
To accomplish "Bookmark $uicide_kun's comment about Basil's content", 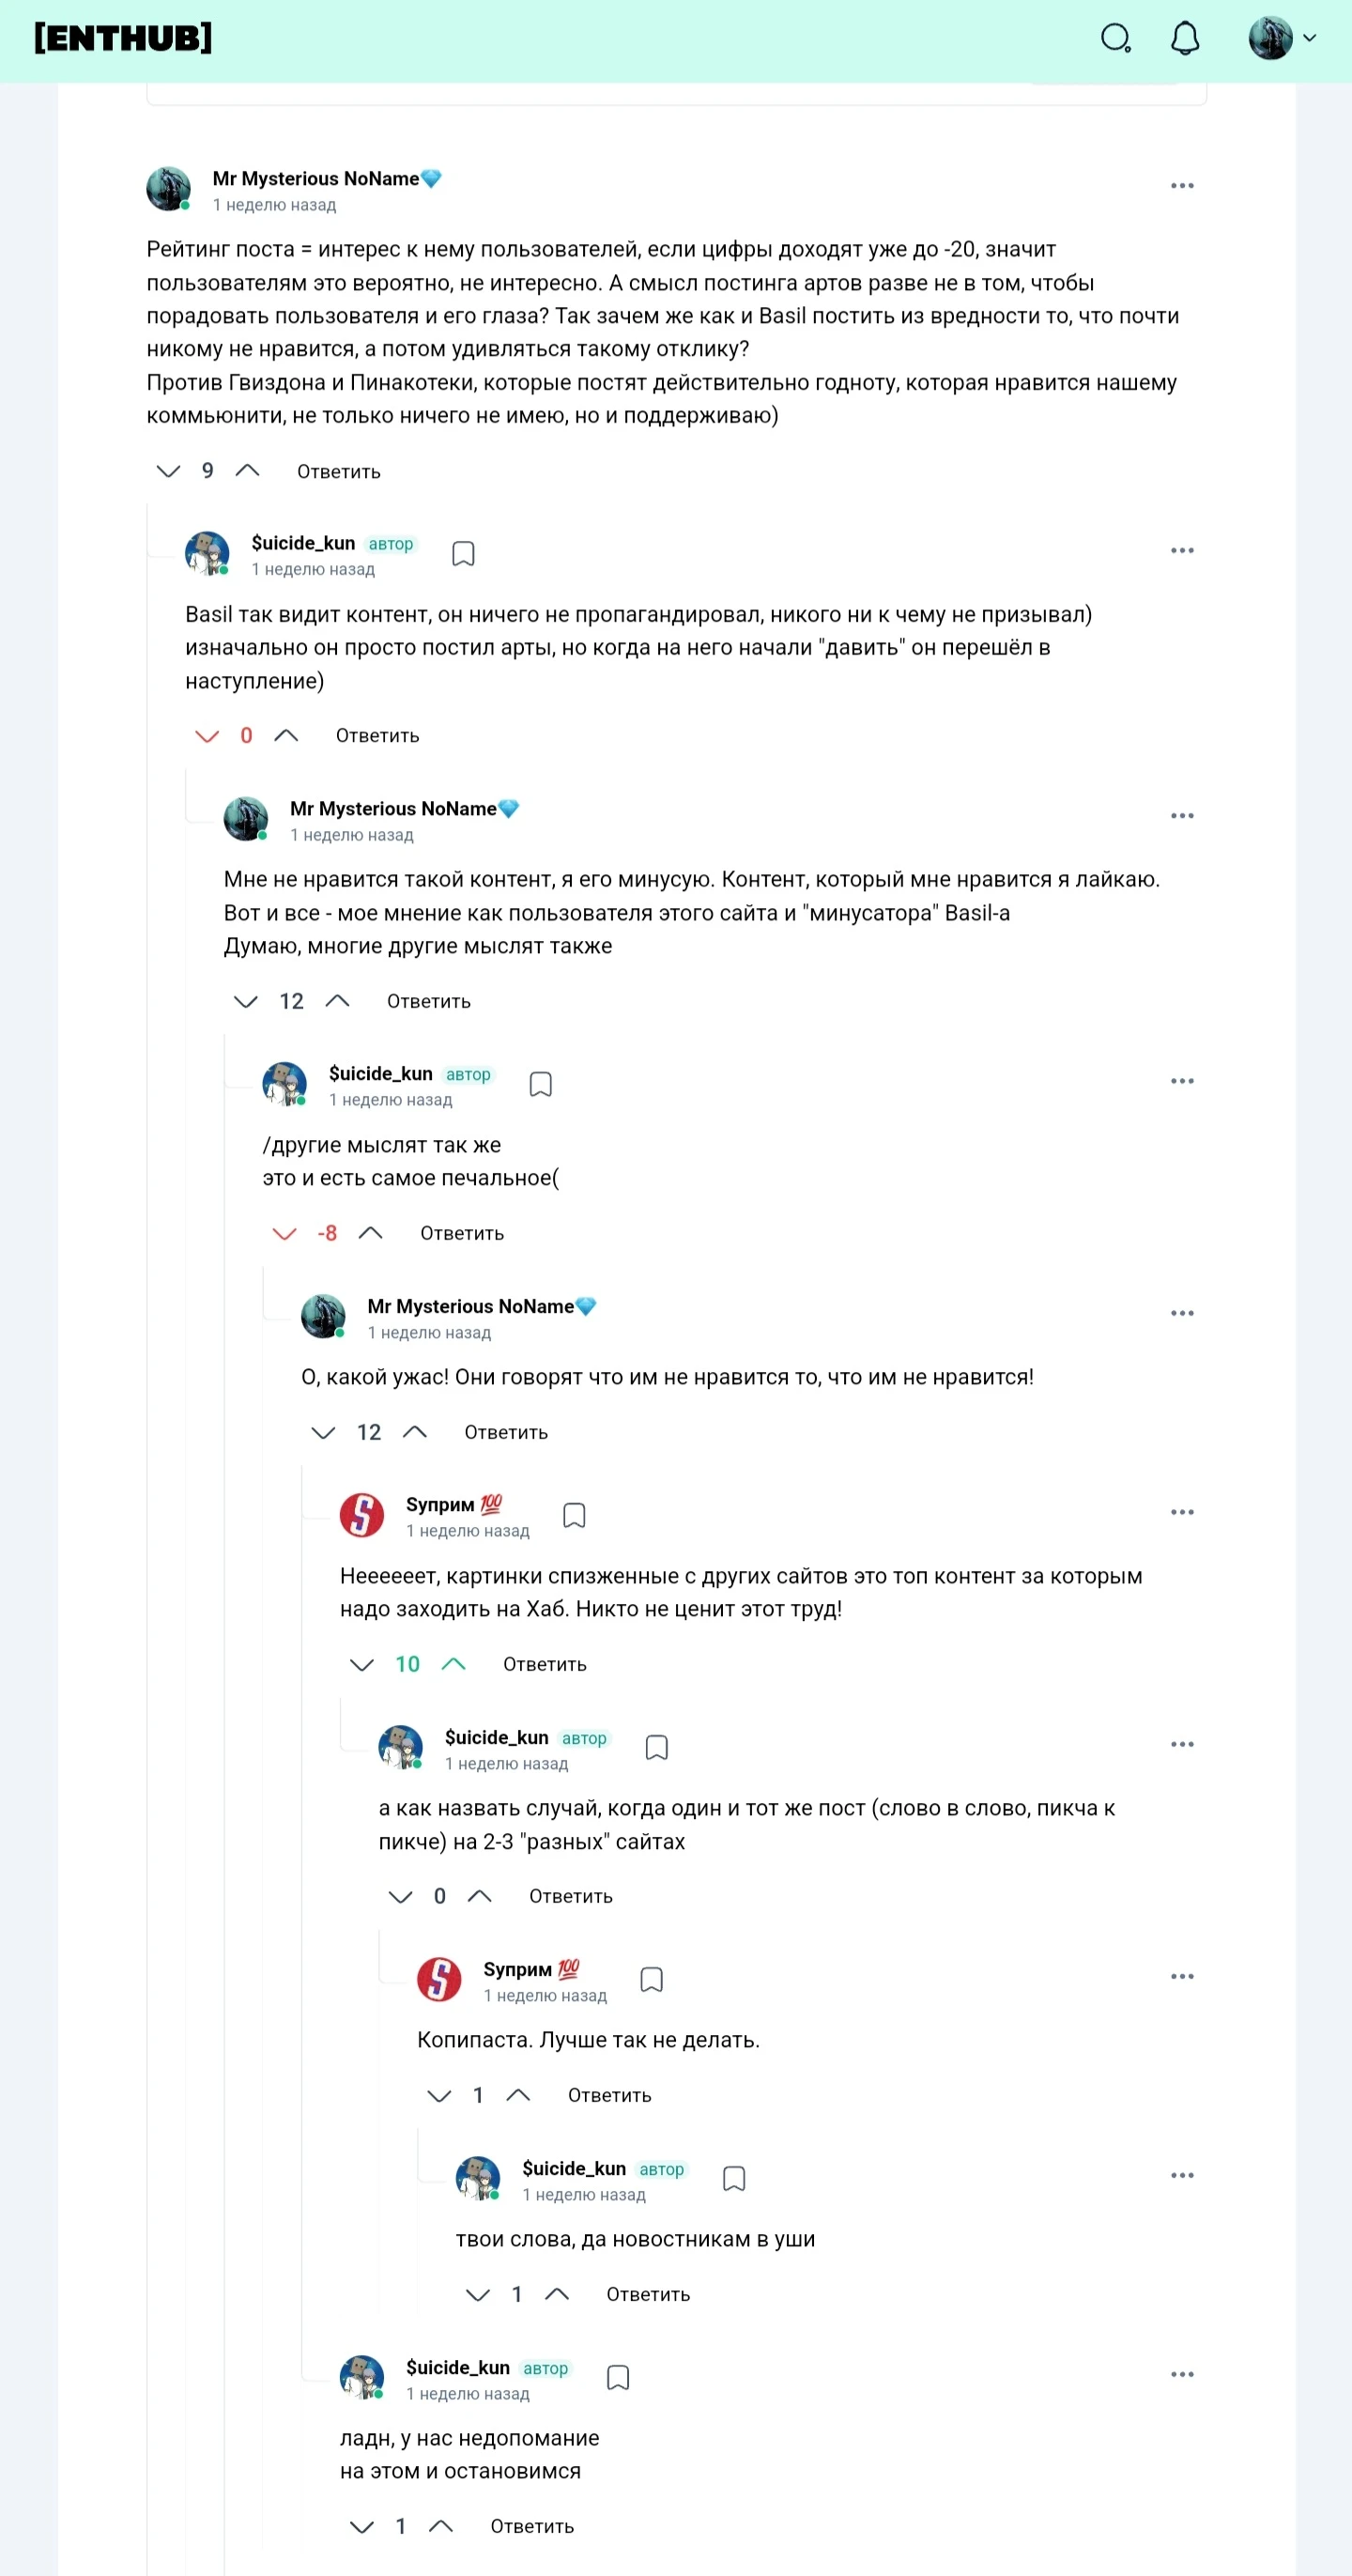I will 463,554.
